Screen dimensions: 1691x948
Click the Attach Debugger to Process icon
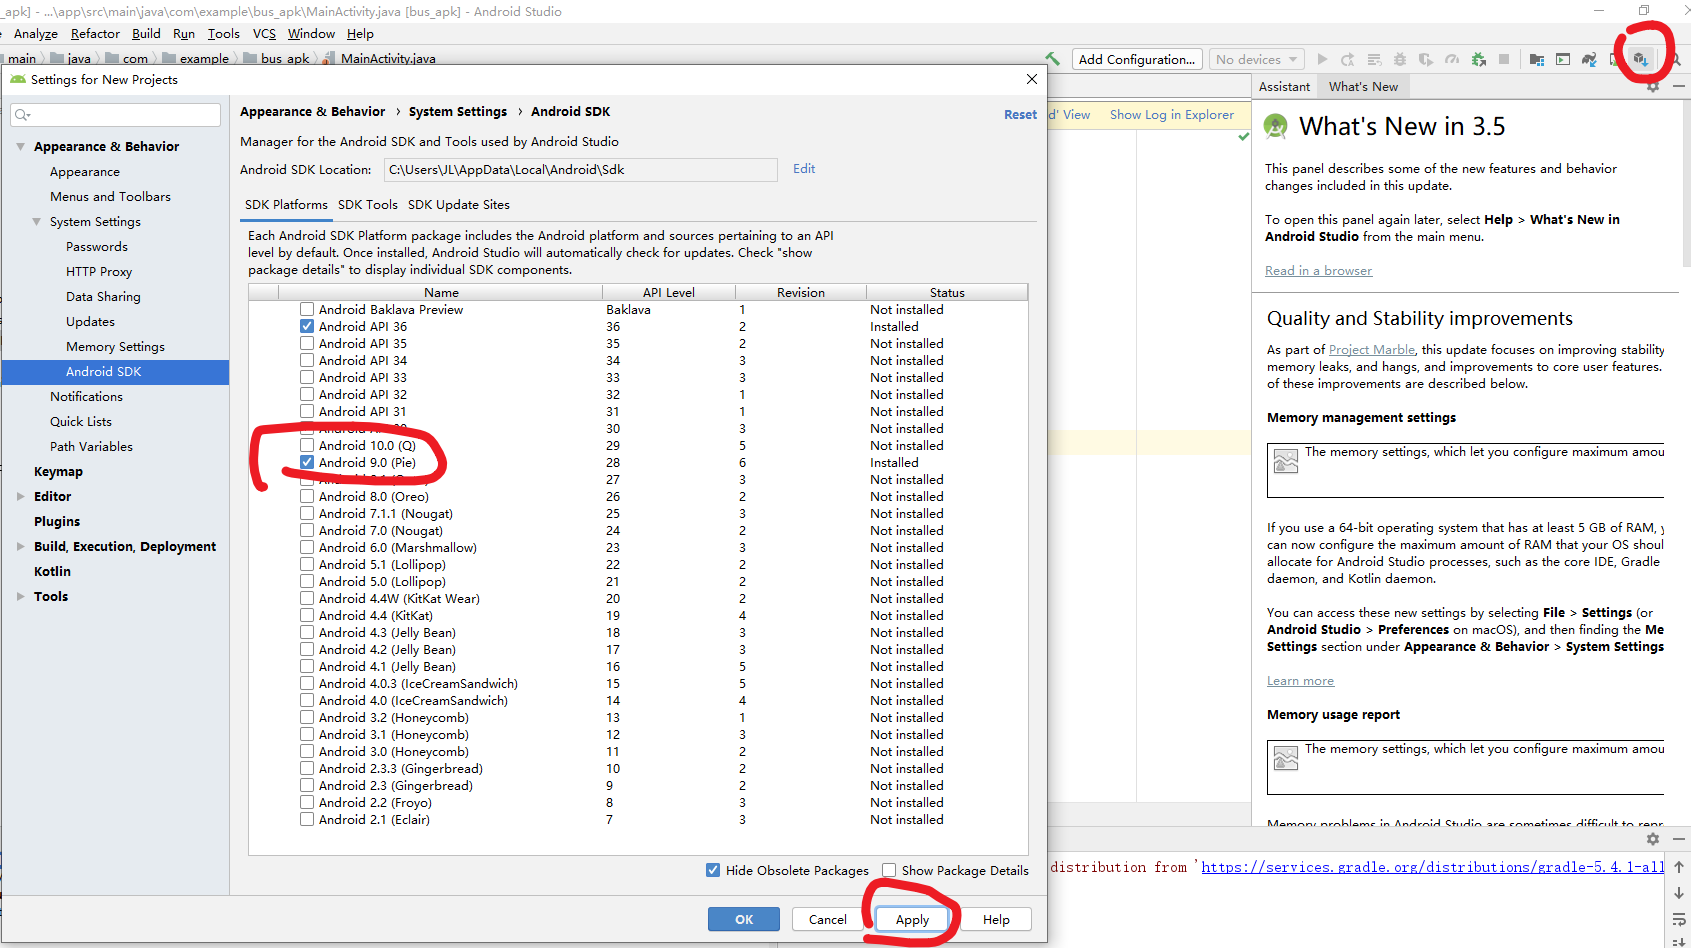coord(1479,59)
